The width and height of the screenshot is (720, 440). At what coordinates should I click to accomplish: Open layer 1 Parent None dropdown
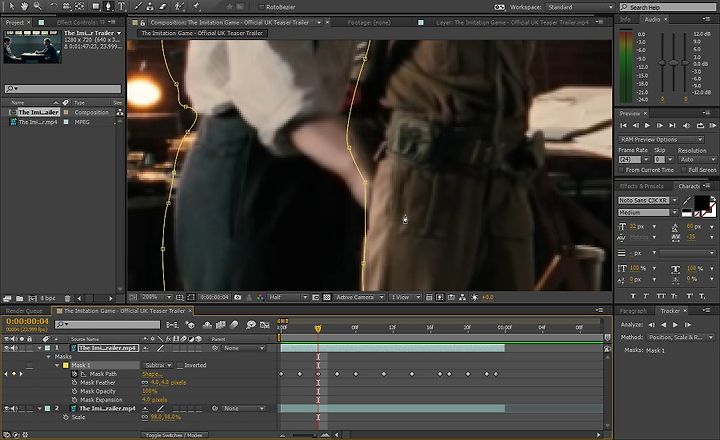point(243,348)
